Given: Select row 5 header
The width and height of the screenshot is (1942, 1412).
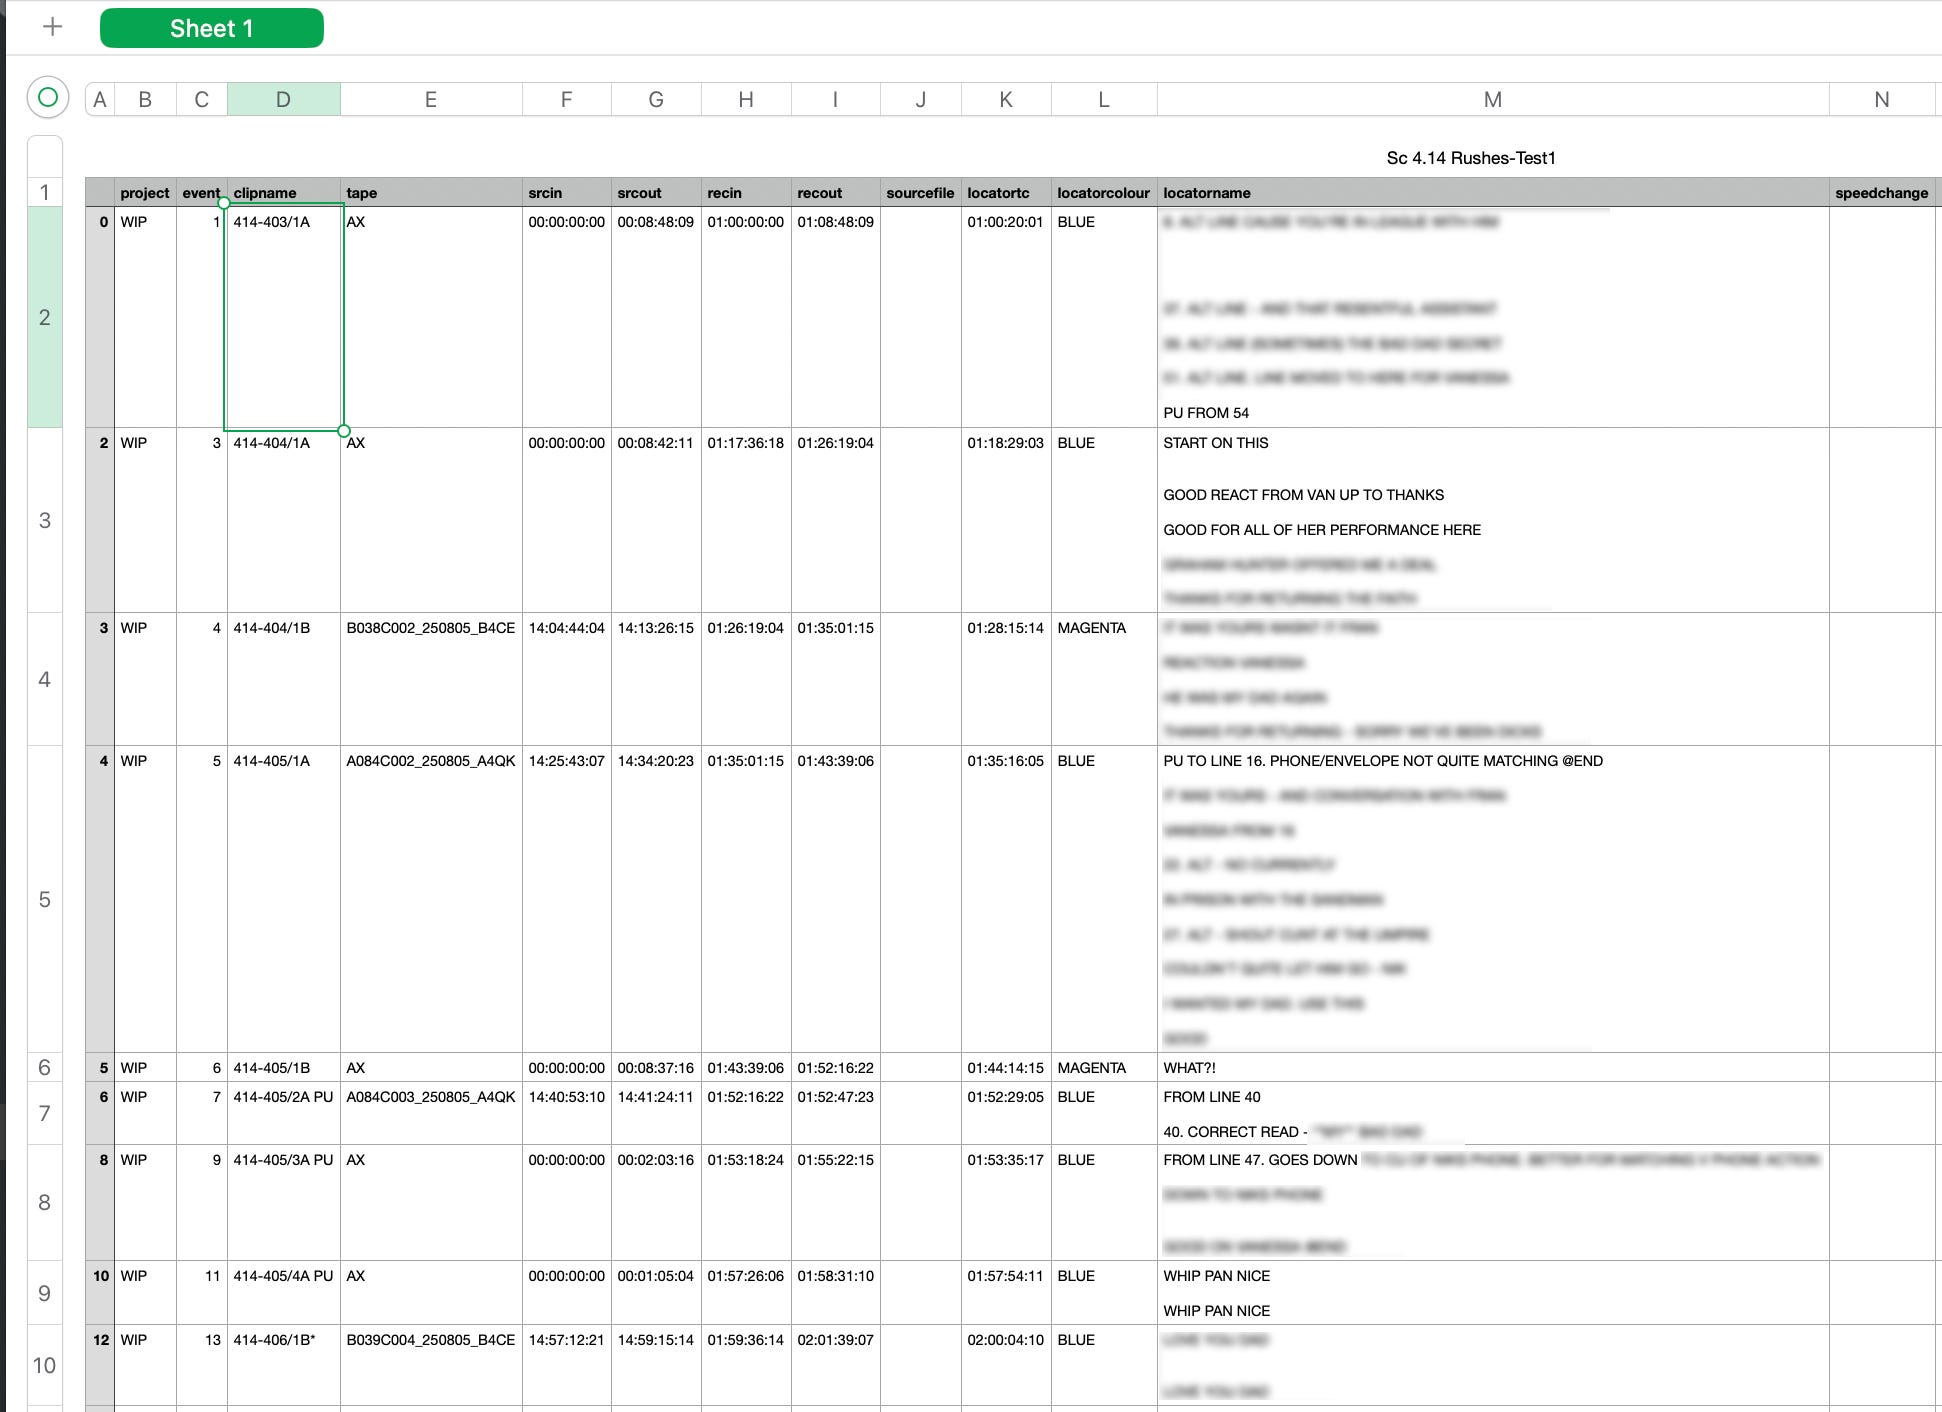Looking at the screenshot, I should pos(44,899).
